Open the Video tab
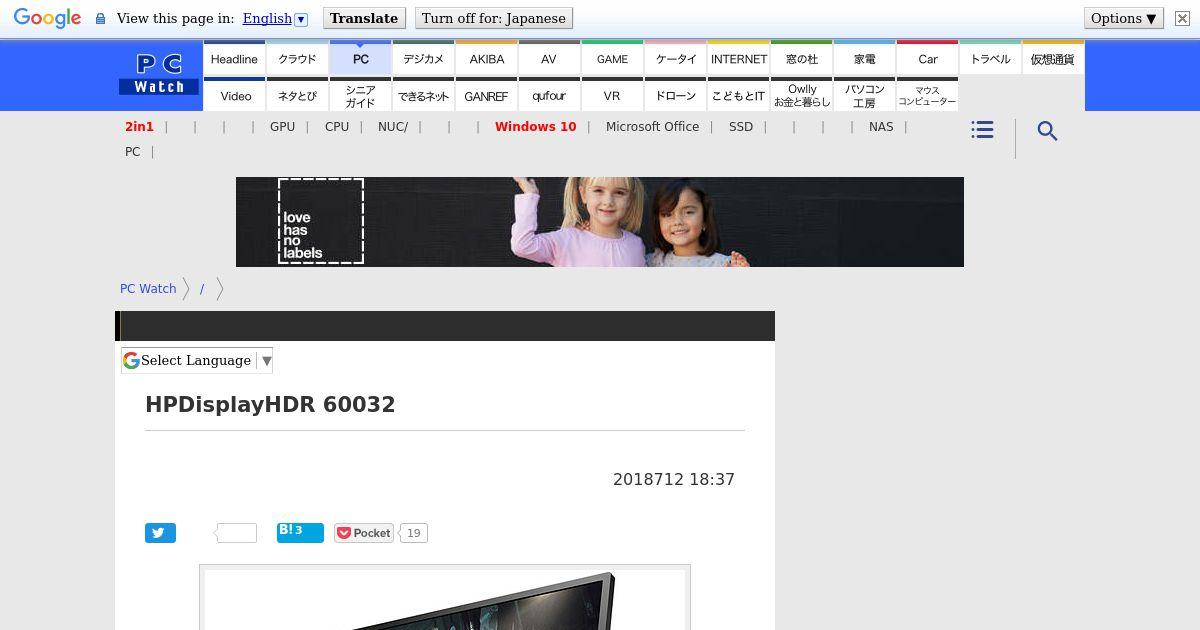This screenshot has width=1200, height=630. 234,95
